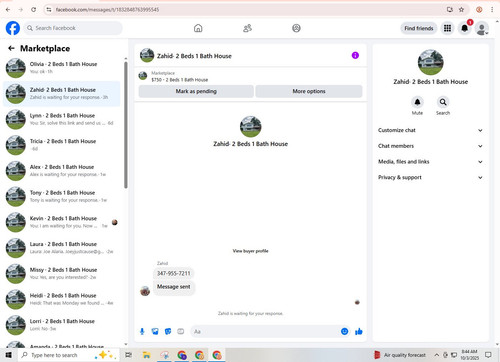This screenshot has width=500, height=362.
Task: Click the Mark as pending button
Action: [x=196, y=91]
